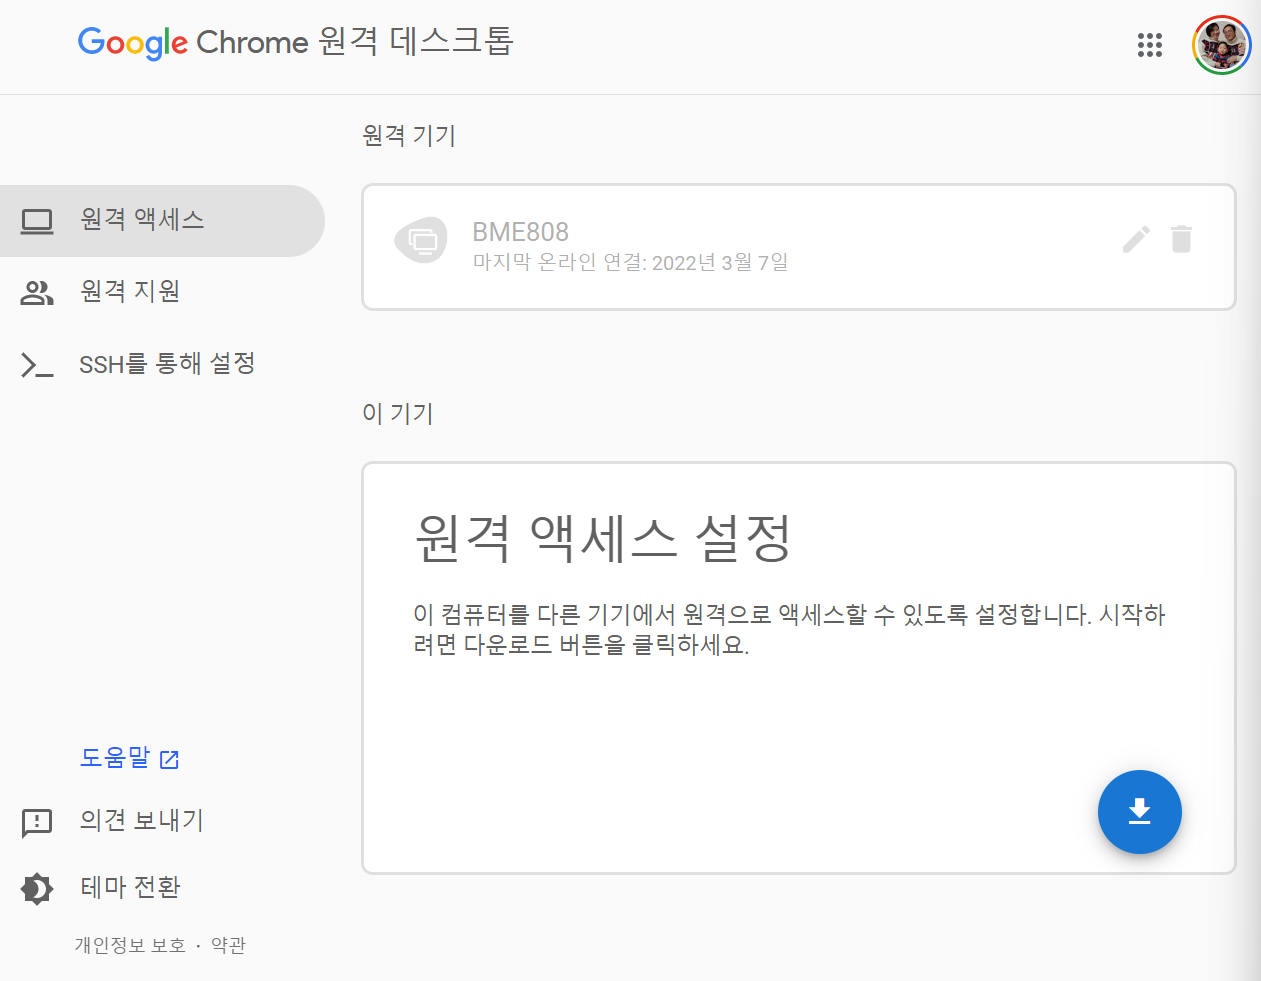Viewport: 1261px width, 981px height.
Task: Edit the BME808 device name with the pencil
Action: tap(1136, 239)
